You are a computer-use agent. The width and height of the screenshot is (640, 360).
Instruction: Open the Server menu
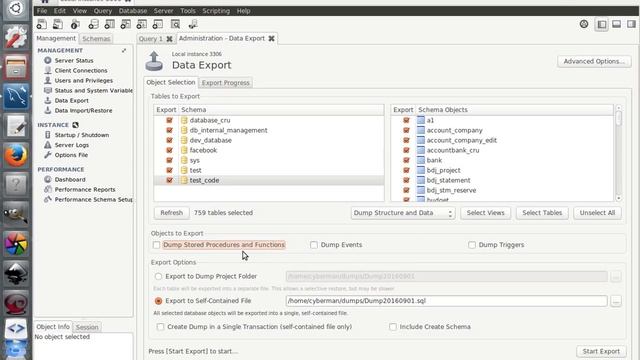point(163,11)
